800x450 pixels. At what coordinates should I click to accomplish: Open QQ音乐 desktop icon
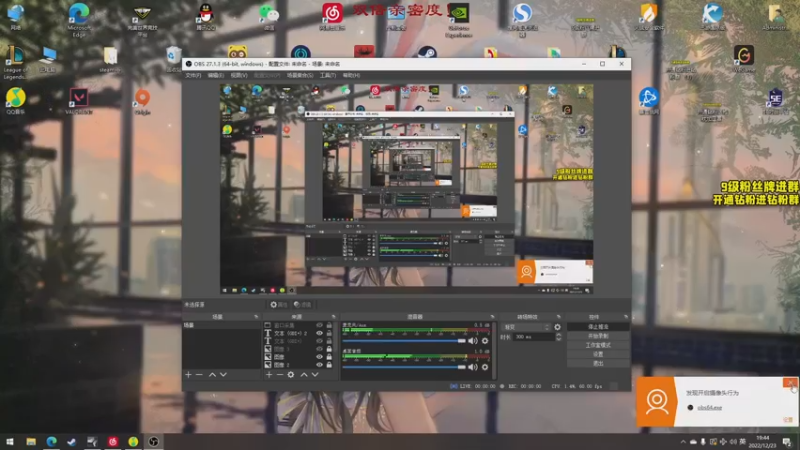tap(16, 101)
